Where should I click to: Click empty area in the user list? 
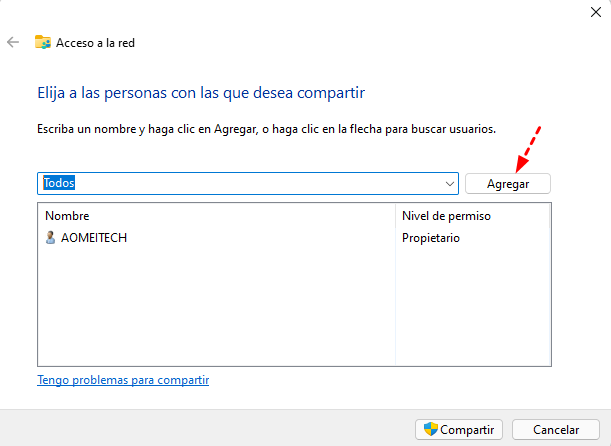point(215,310)
